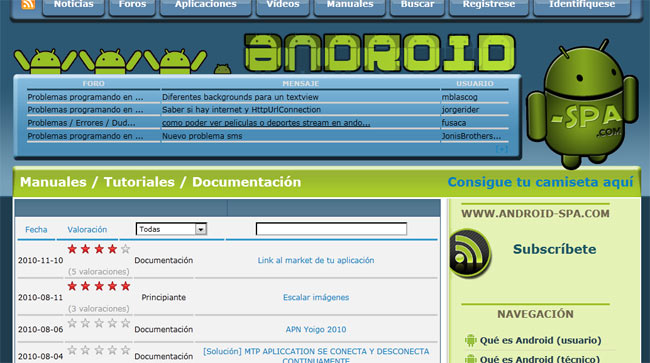The width and height of the screenshot is (650, 363).
Task: Click '(3 valoraciones)' text
Action: tap(99, 309)
